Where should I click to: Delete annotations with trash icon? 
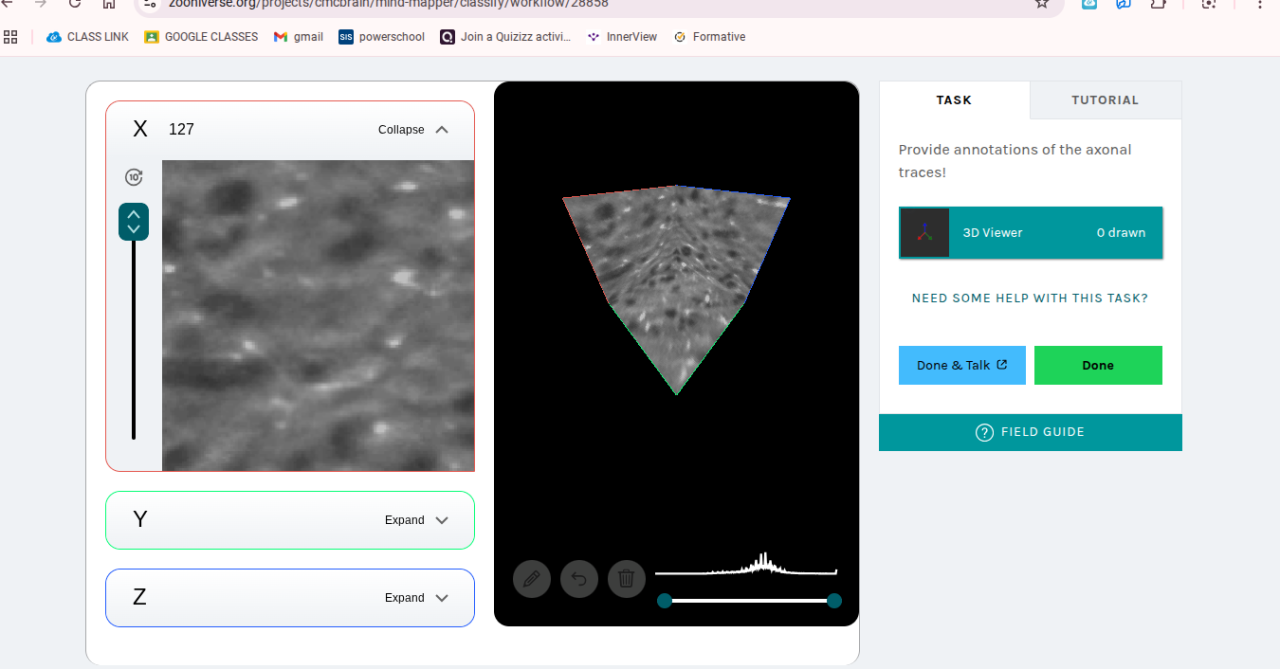point(627,578)
